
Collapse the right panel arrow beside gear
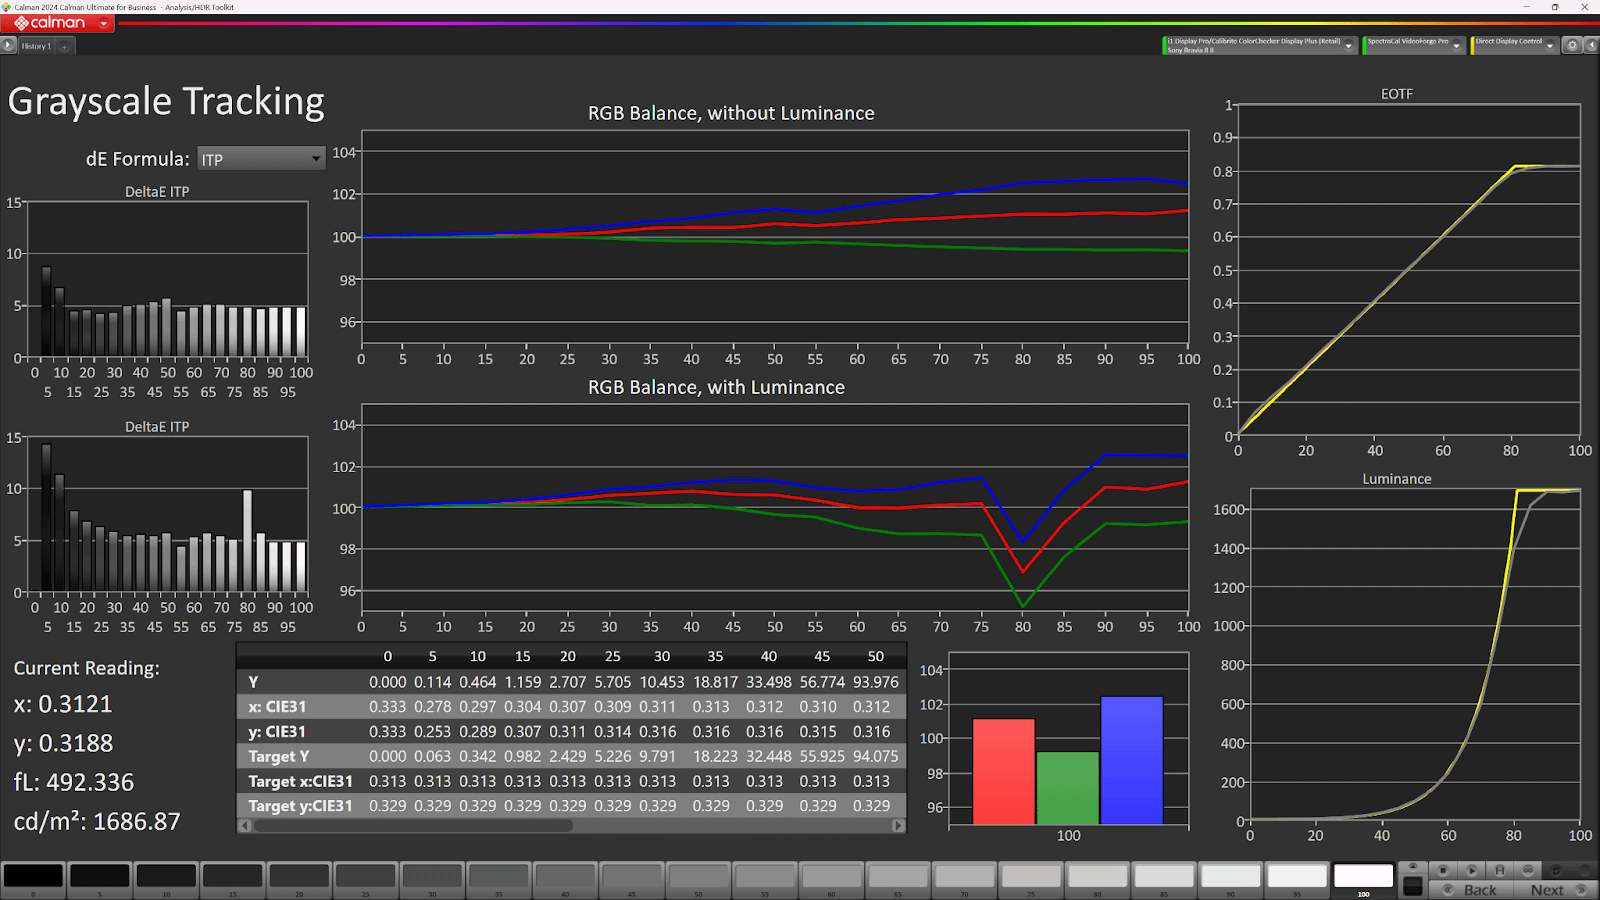pyautogui.click(x=1590, y=45)
